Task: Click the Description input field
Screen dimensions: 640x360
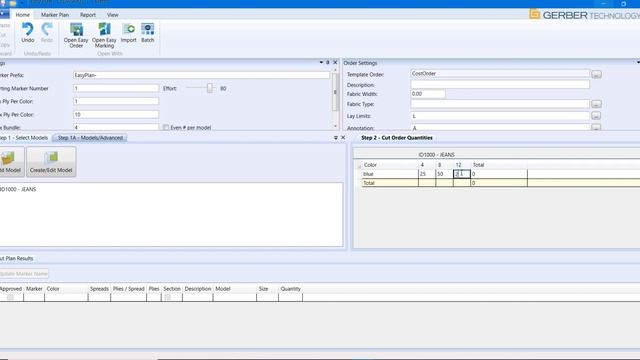Action: (500, 84)
